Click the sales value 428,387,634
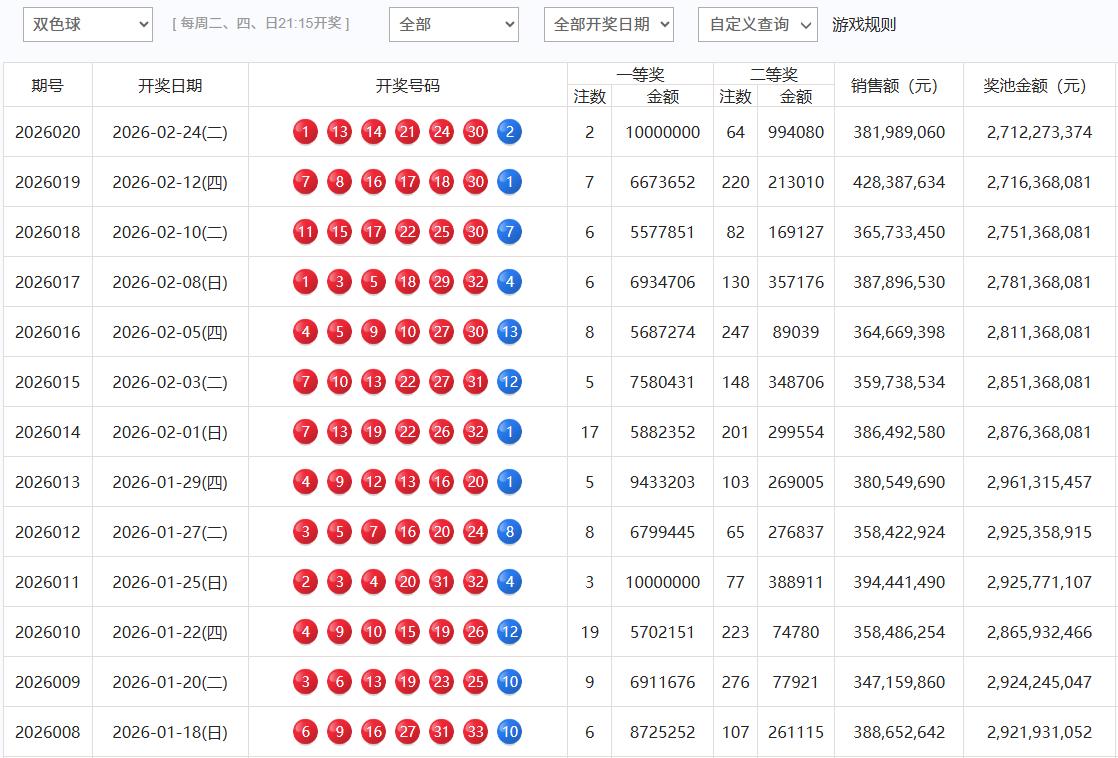The height and width of the screenshot is (758, 1118). (898, 182)
